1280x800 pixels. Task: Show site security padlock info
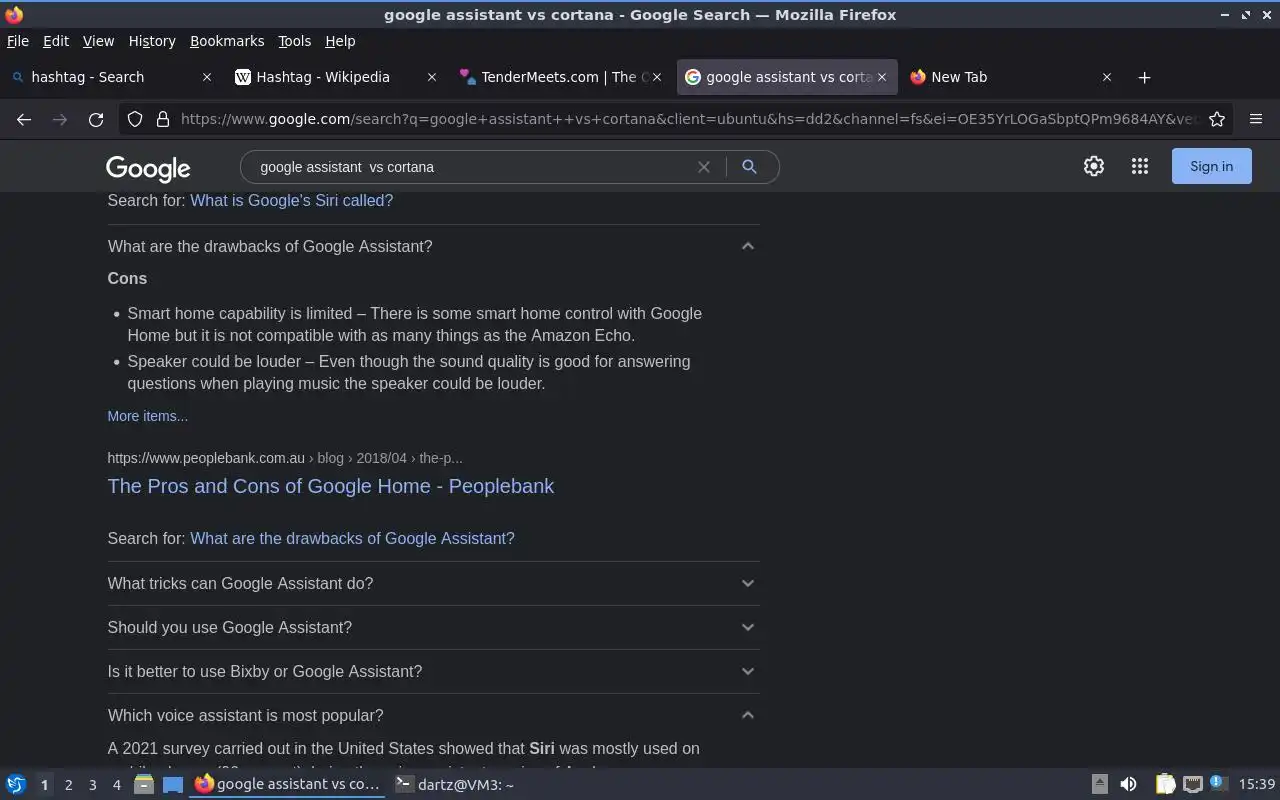163,119
